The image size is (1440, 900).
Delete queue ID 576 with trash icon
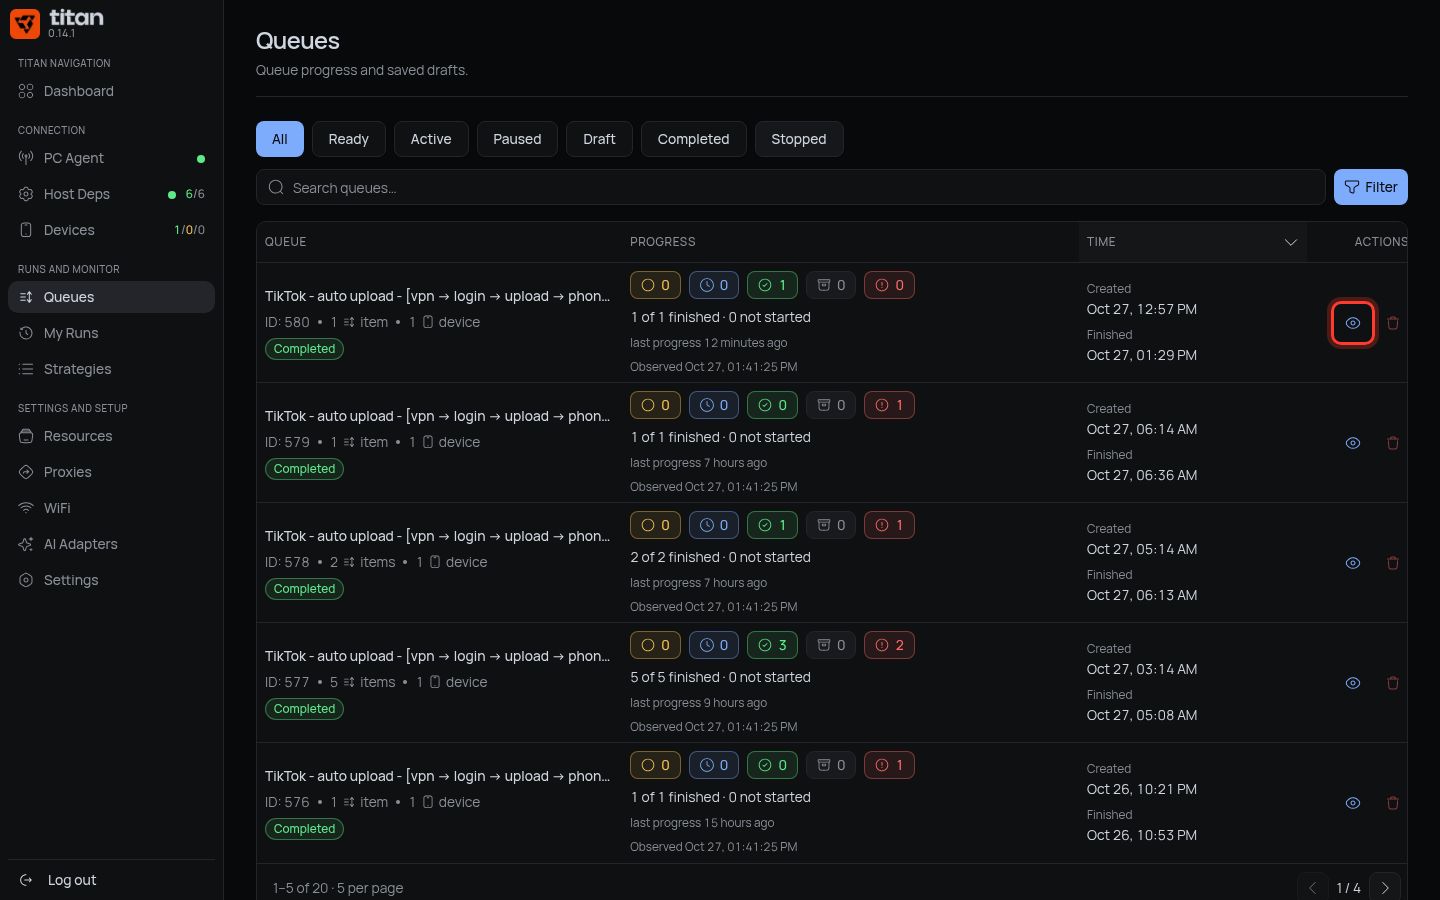(1393, 803)
